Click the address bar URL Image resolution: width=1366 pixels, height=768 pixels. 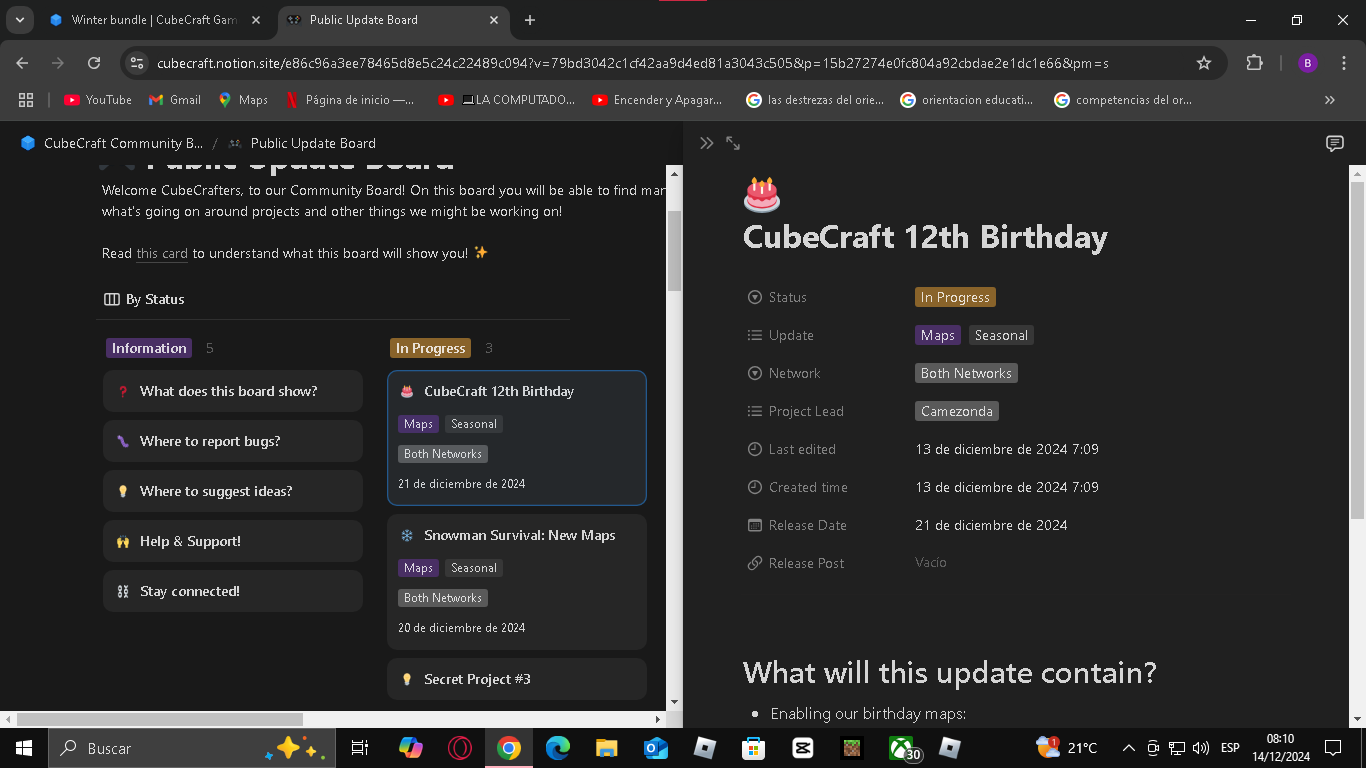coord(632,63)
